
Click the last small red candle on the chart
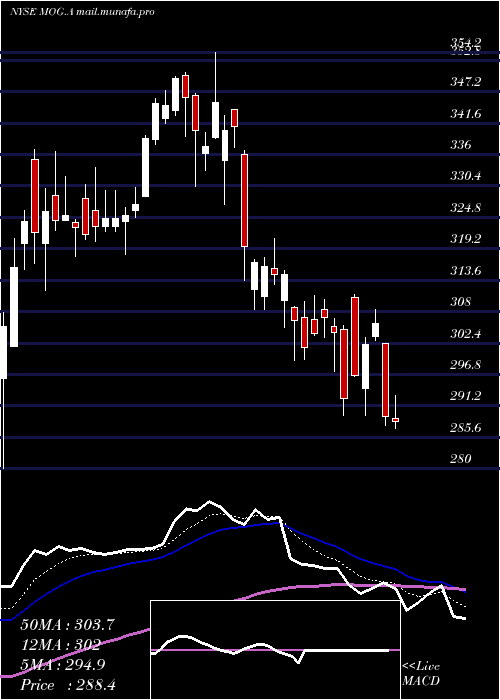point(396,420)
